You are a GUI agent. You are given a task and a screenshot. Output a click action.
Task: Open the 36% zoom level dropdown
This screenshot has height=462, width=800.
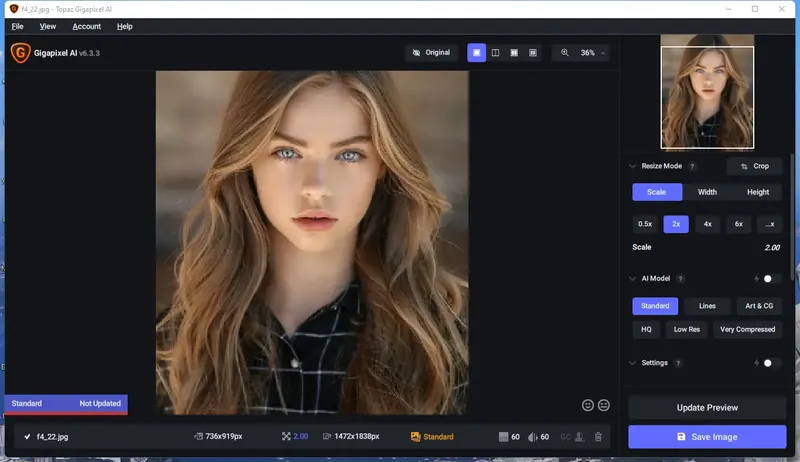[592, 53]
